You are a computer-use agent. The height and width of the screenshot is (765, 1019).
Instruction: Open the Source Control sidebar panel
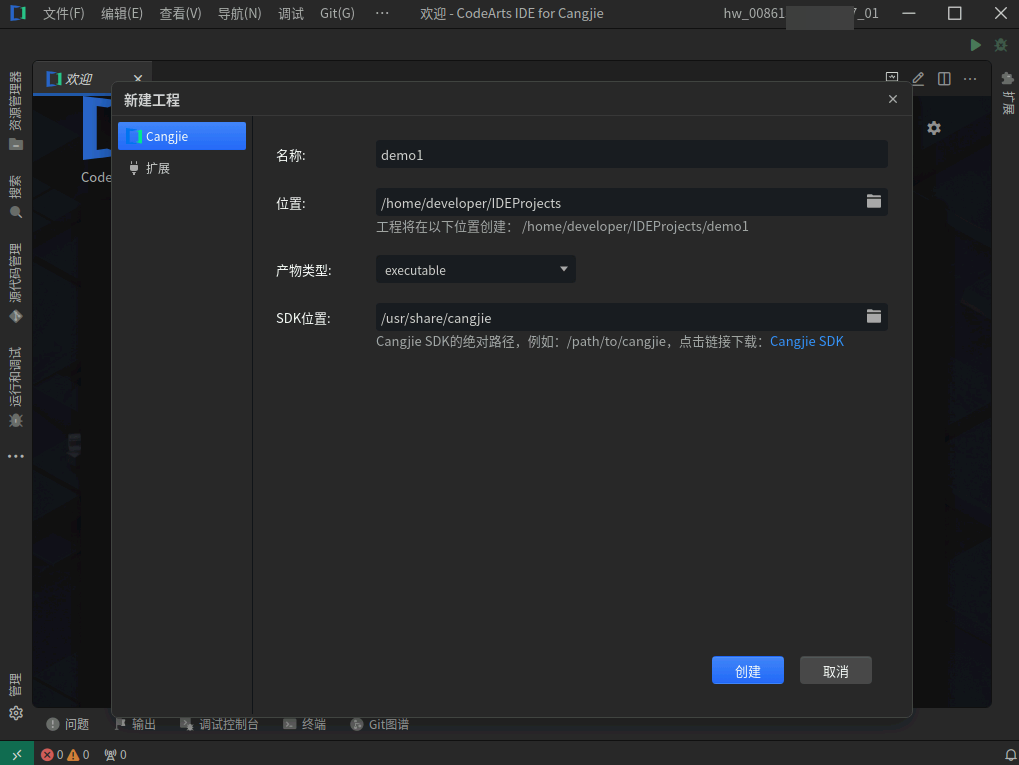(x=16, y=283)
